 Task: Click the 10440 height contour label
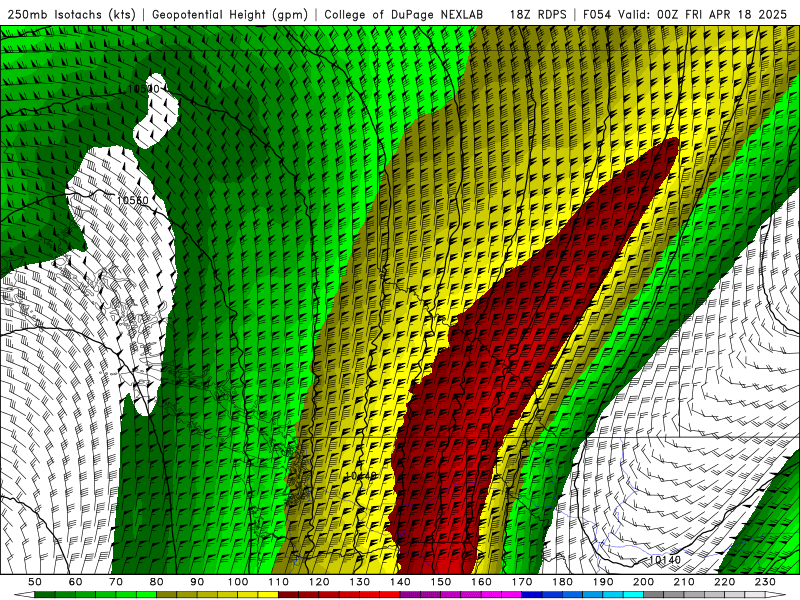click(x=361, y=476)
